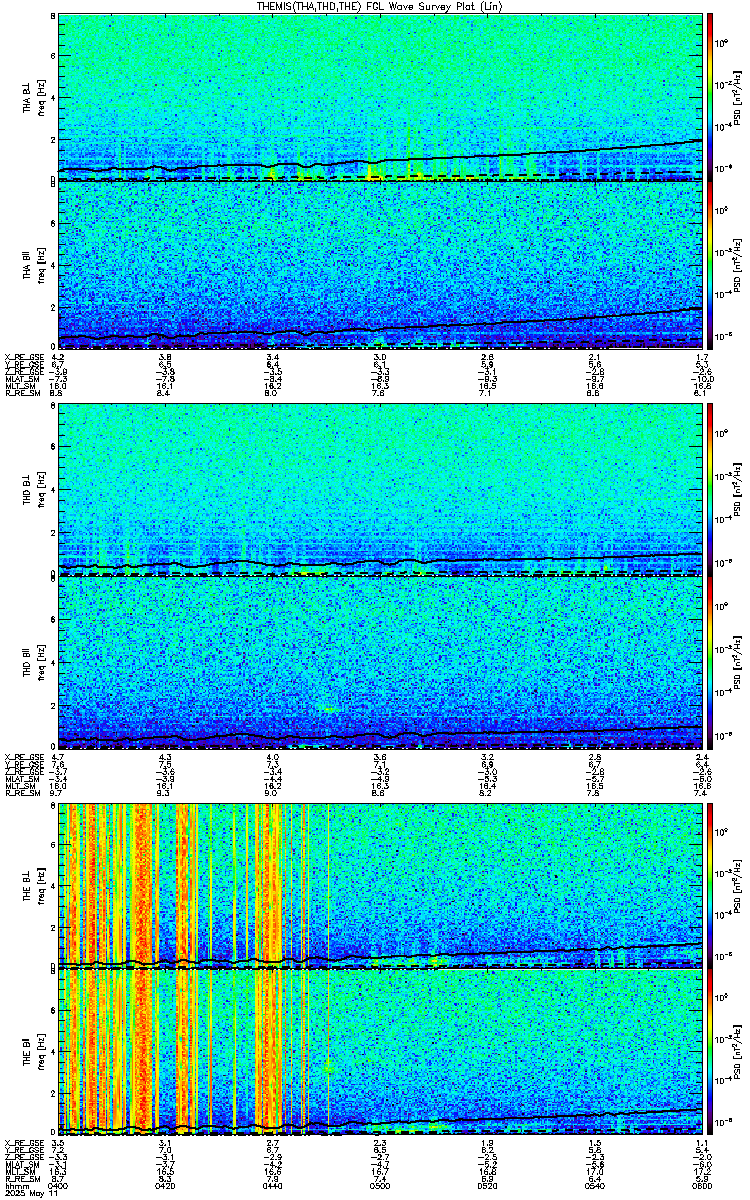Select the THD B-parallel spectrogram panel
The width and height of the screenshot is (750, 1200).
pos(380,661)
